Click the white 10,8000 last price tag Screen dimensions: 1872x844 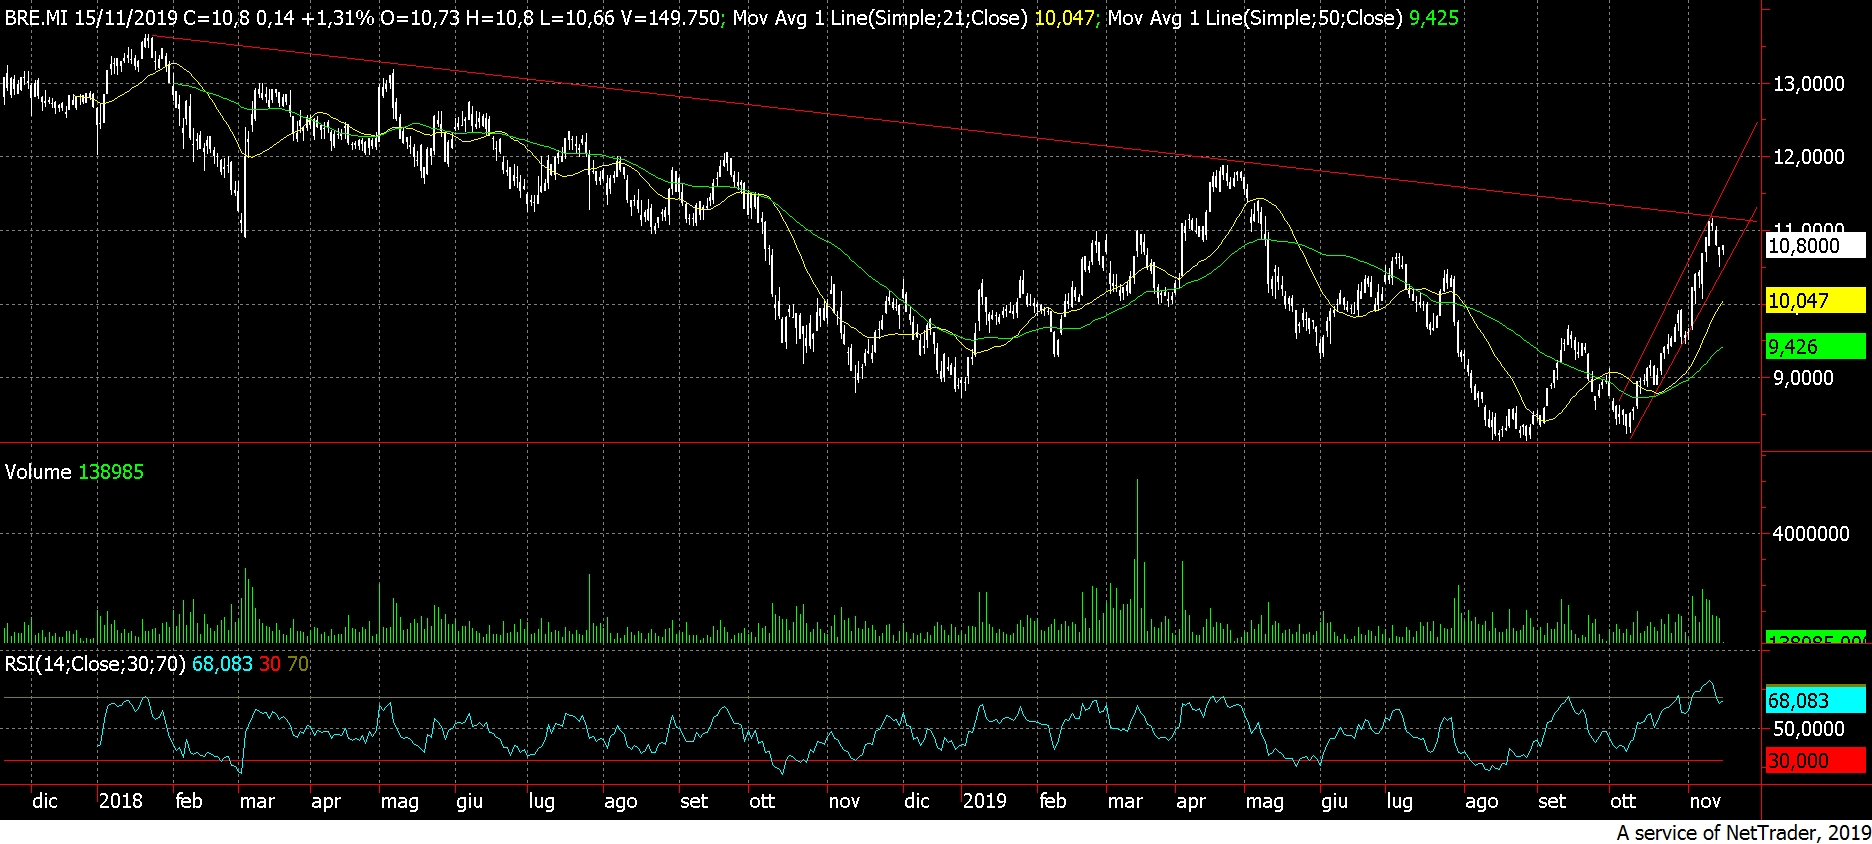click(x=1814, y=246)
